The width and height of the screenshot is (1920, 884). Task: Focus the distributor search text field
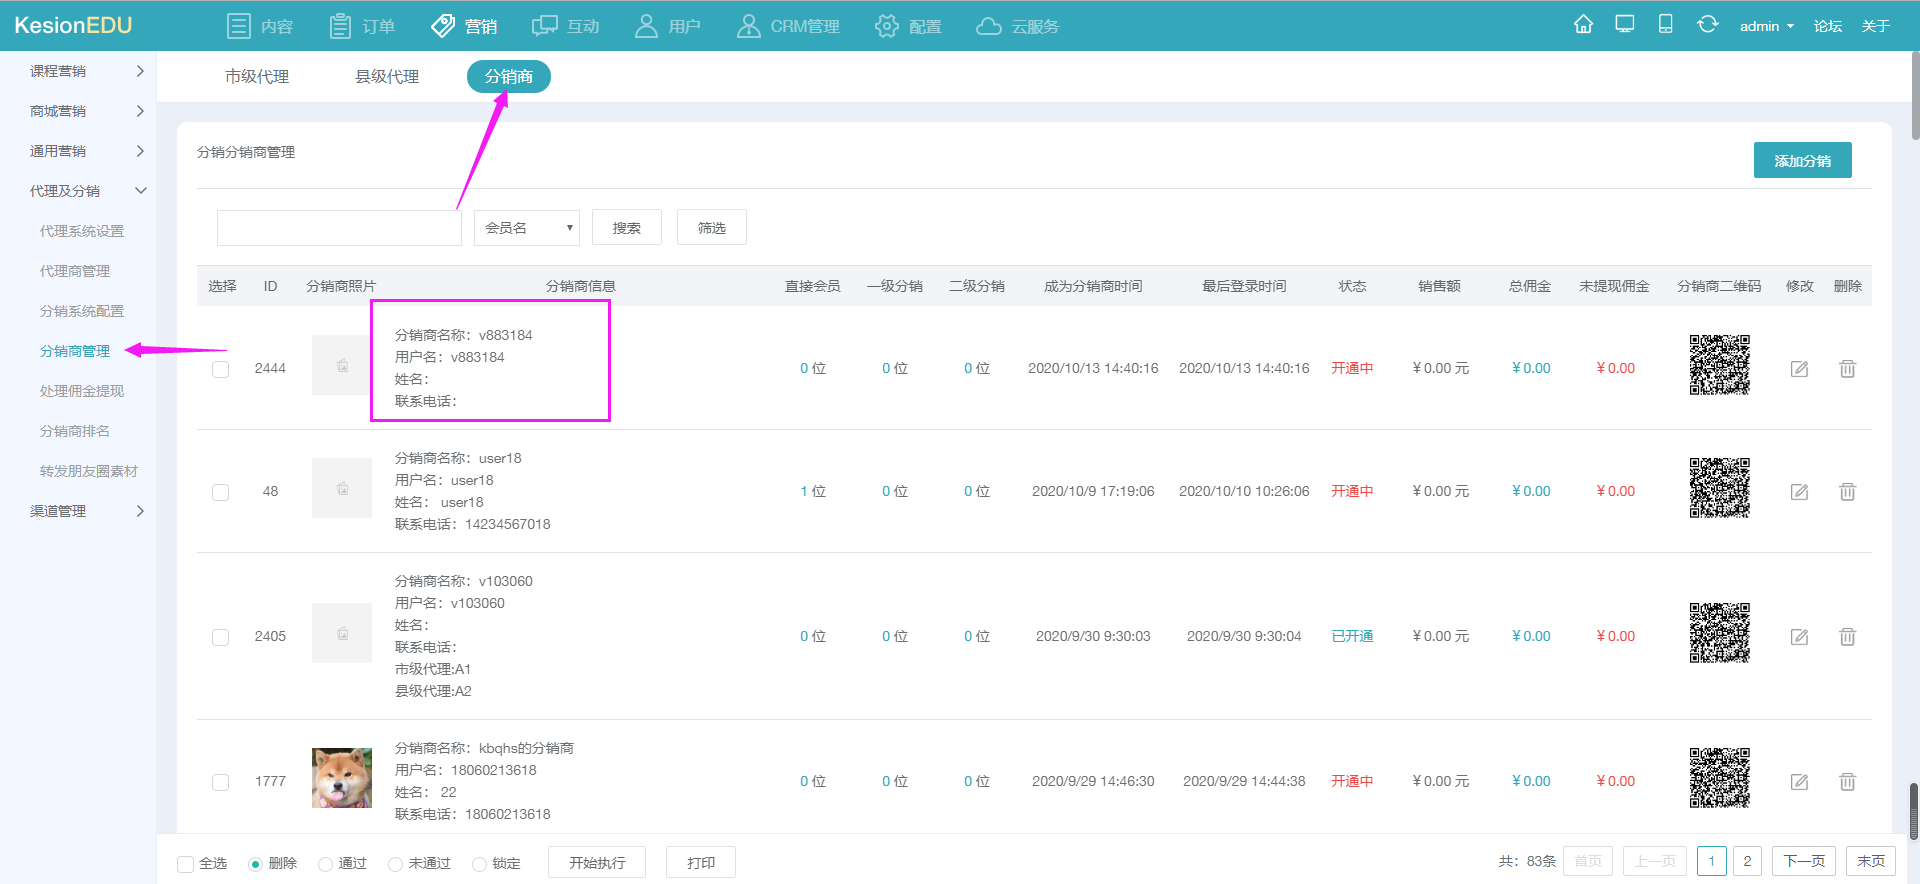tap(339, 228)
